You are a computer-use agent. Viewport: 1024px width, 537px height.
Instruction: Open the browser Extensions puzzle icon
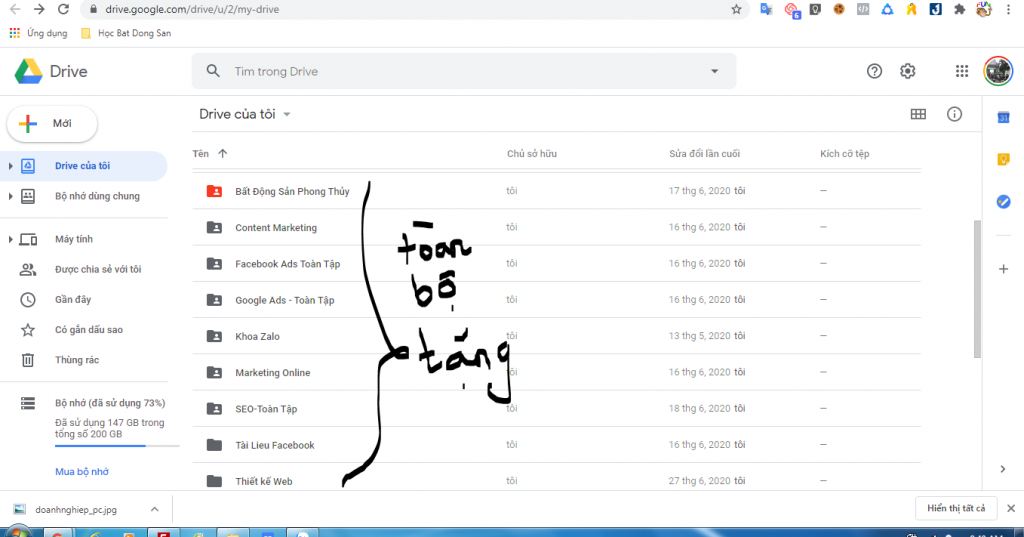tap(959, 9)
